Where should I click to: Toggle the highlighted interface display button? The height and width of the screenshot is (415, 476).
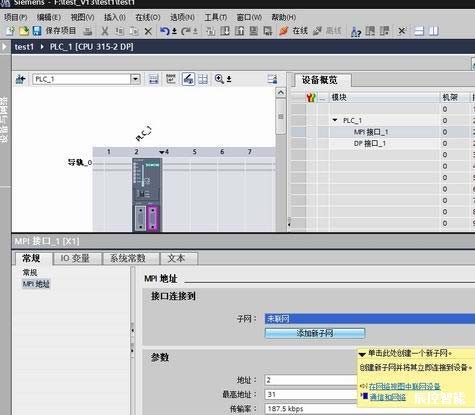[188, 79]
